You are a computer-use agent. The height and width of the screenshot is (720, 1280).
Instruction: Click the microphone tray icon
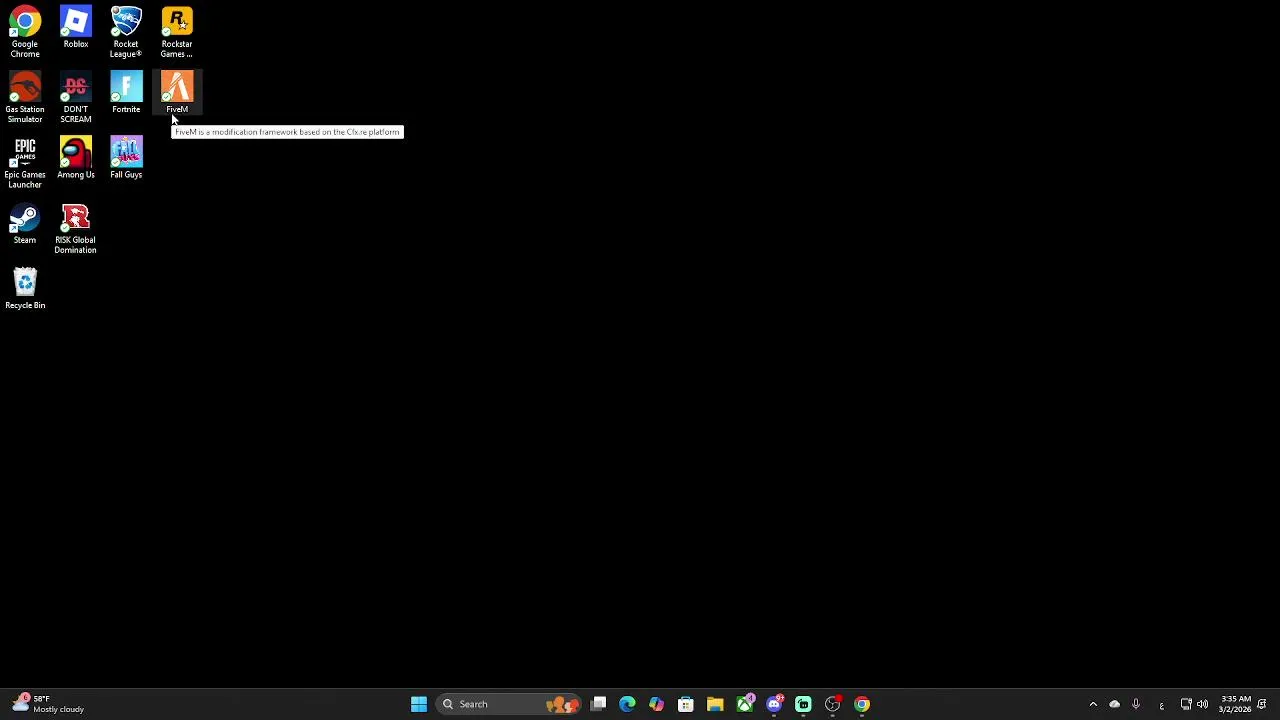click(1136, 704)
